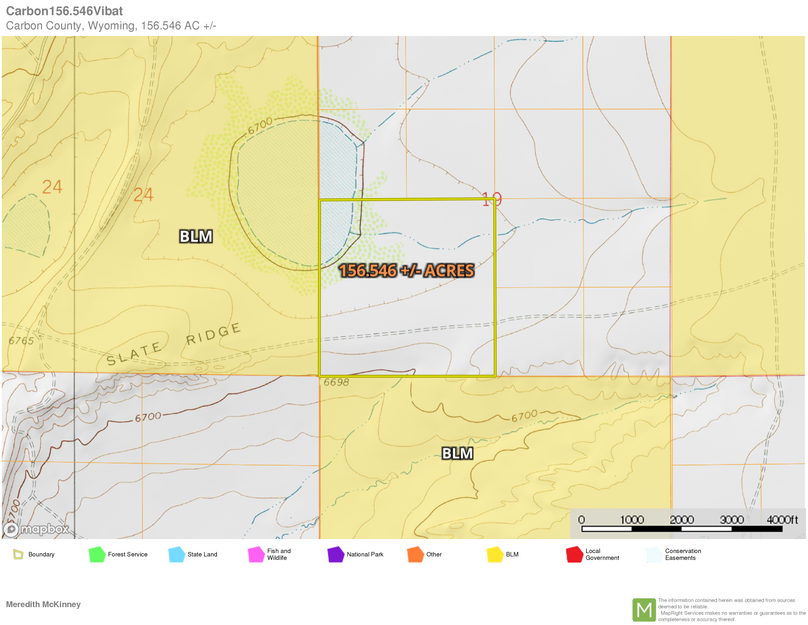This screenshot has height=625, width=808.
Task: Select the Boundary legend icon
Action: click(x=20, y=553)
